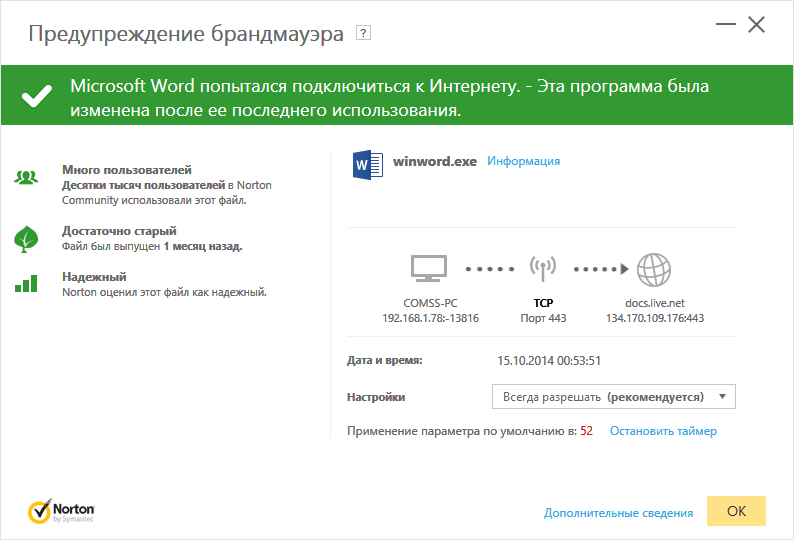Click the Дата и время label
Image resolution: width=794 pixels, height=540 pixels.
384,361
